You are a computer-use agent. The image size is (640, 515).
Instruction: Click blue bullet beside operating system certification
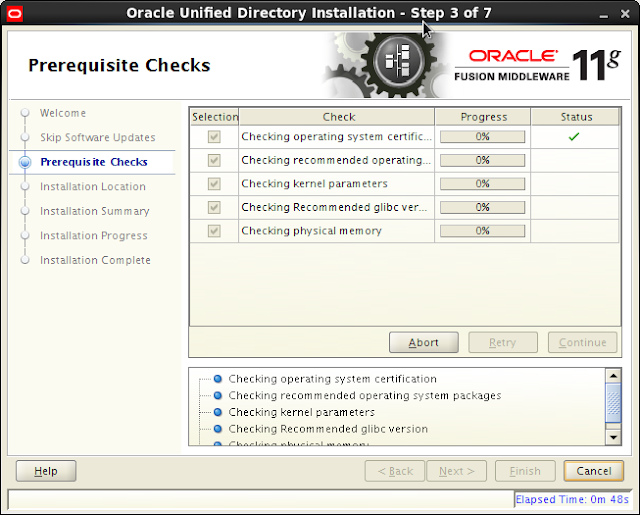click(218, 379)
